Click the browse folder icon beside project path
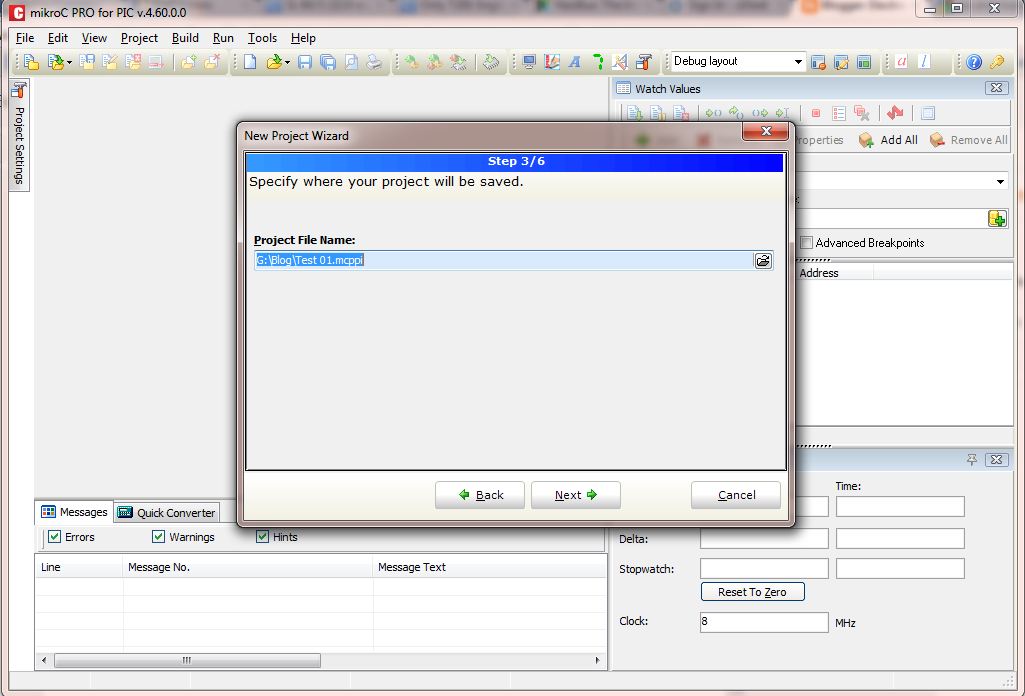The image size is (1025, 696). 763,261
